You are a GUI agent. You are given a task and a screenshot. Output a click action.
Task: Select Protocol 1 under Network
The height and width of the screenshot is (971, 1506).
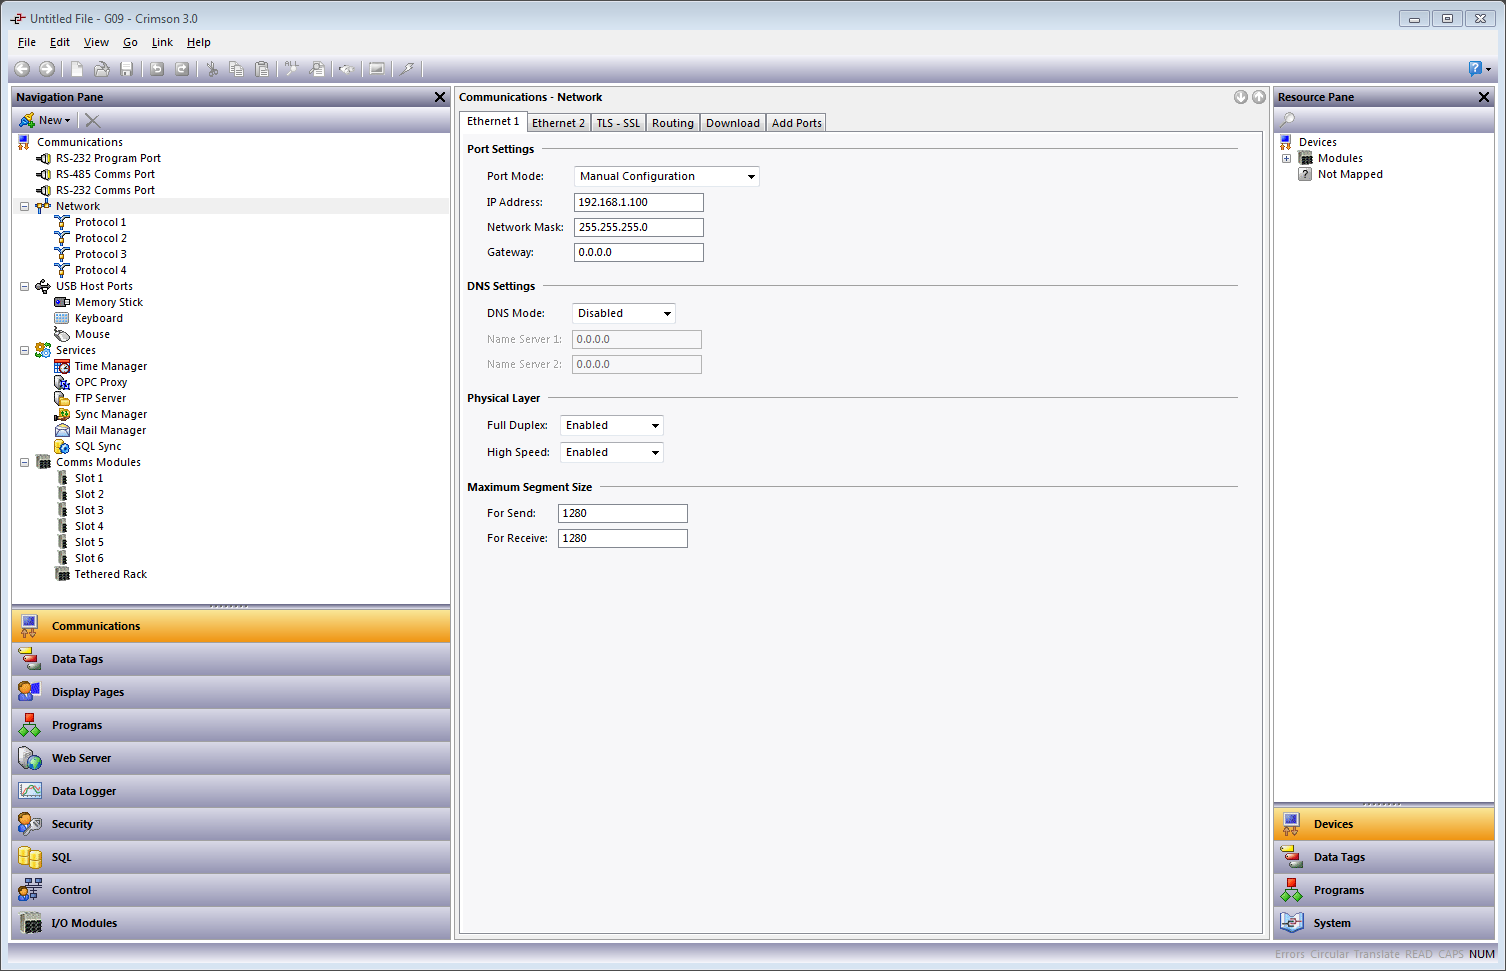[x=100, y=222]
